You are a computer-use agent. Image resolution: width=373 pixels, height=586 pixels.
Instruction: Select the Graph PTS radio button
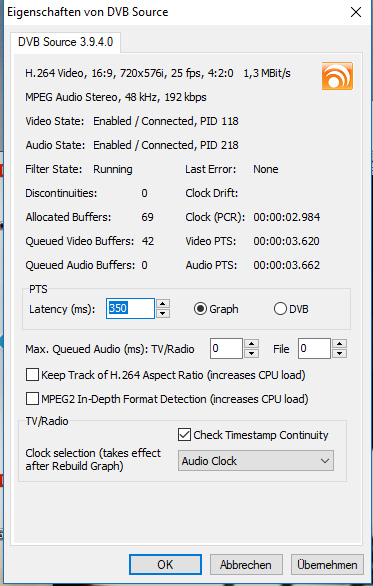pos(200,309)
